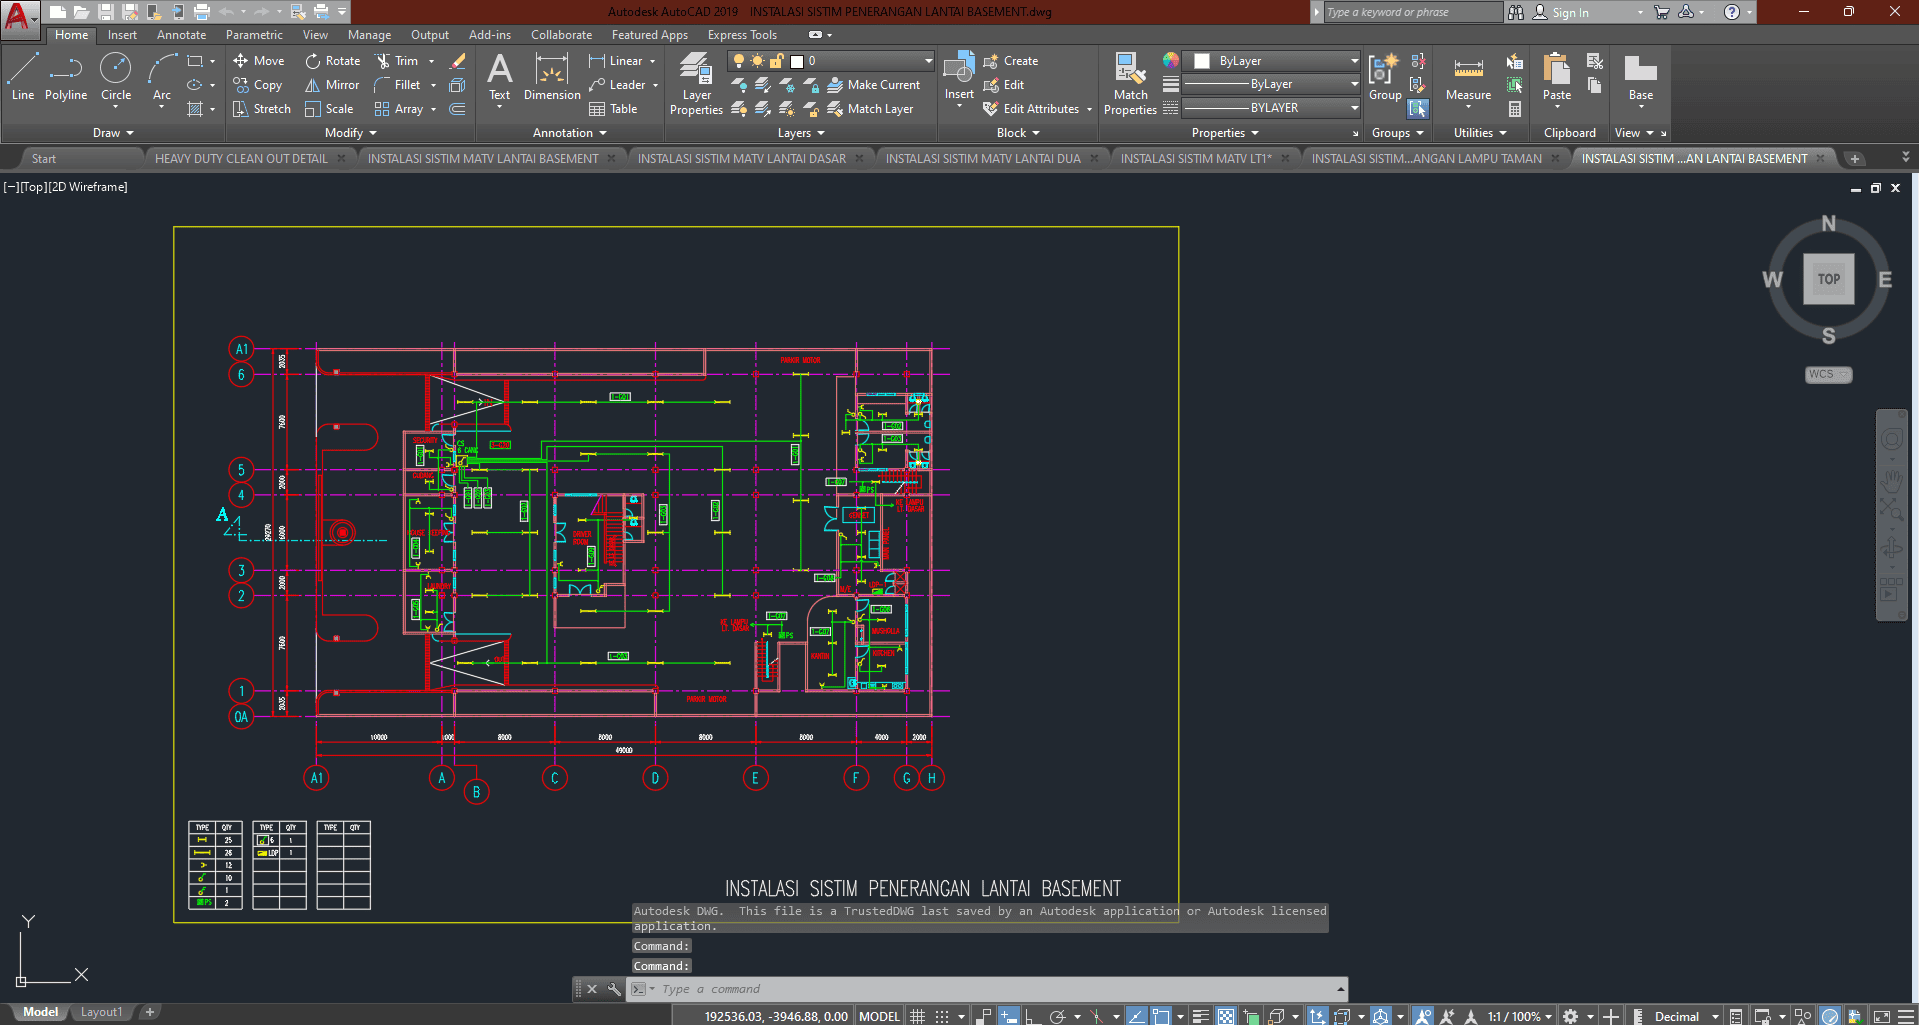The image size is (1919, 1025).
Task: Toggle the drawing grid display
Action: [917, 1016]
